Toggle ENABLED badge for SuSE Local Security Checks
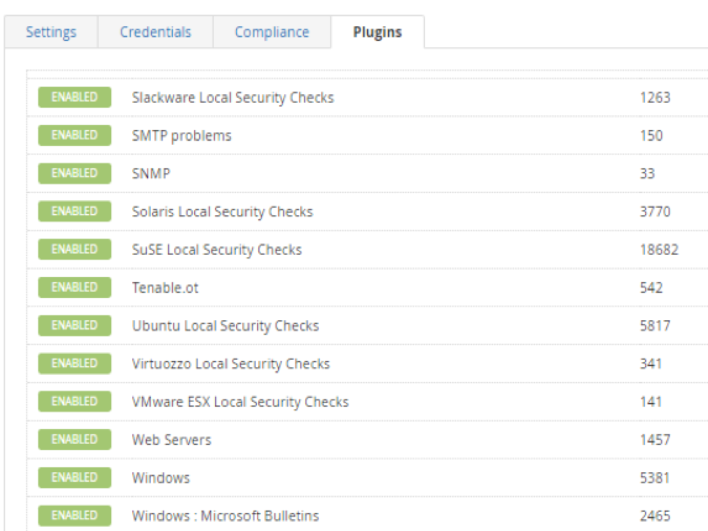The image size is (708, 531). tap(74, 249)
